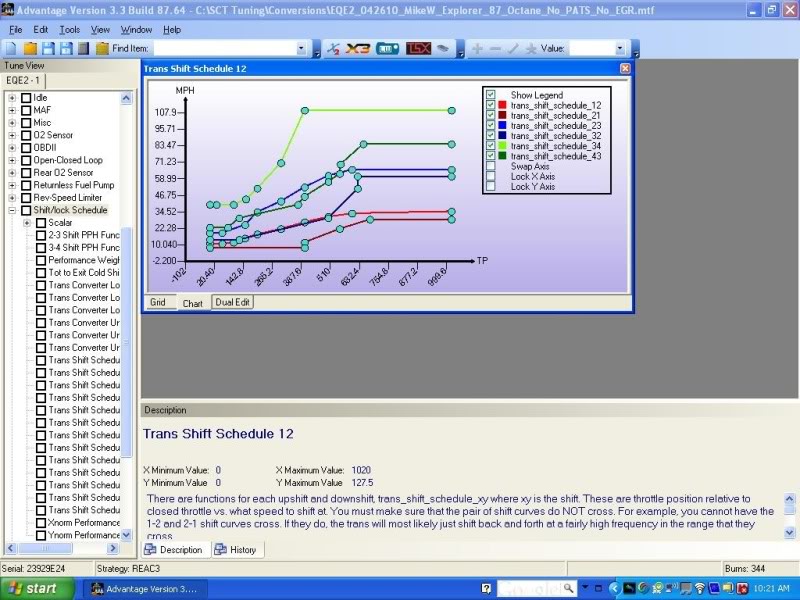Enable Swap Axis checkbox

pos(490,166)
